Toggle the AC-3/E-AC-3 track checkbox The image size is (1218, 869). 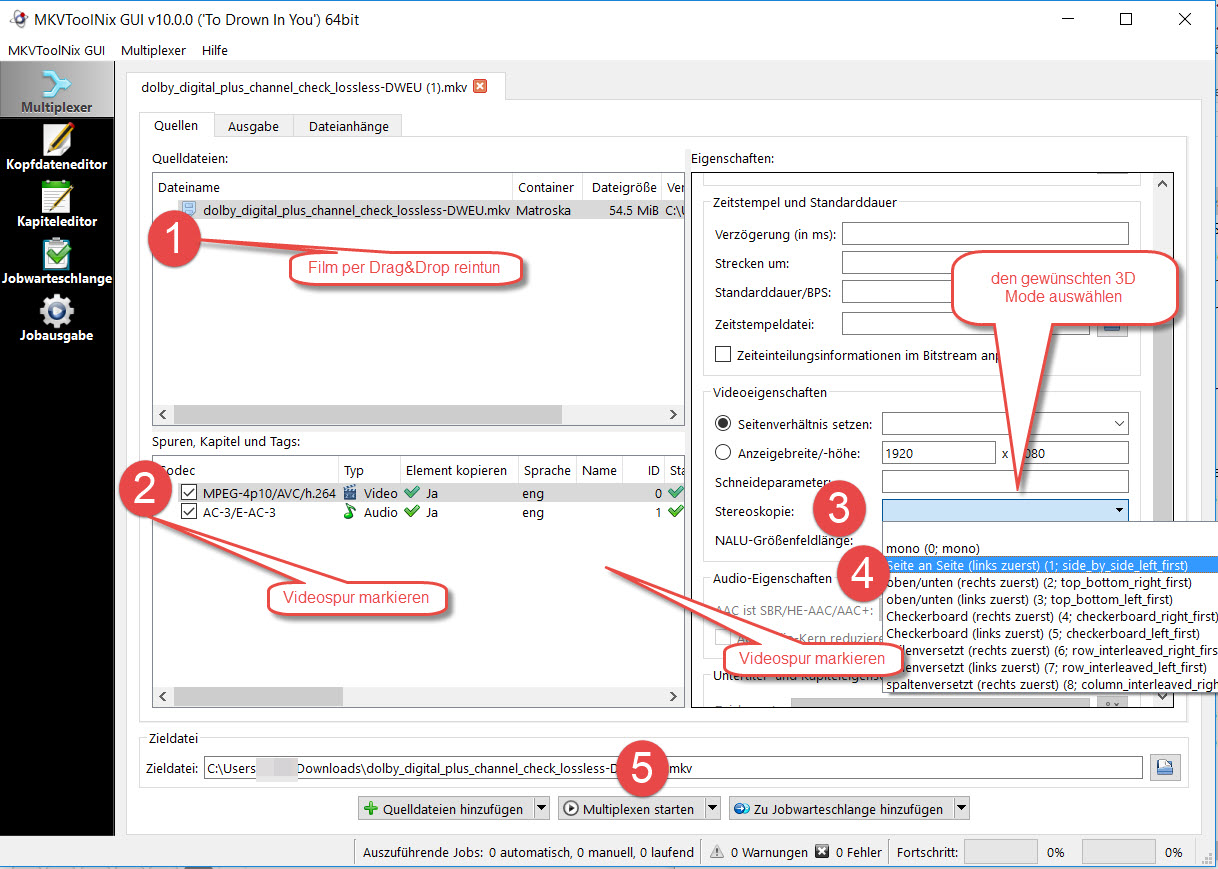189,512
